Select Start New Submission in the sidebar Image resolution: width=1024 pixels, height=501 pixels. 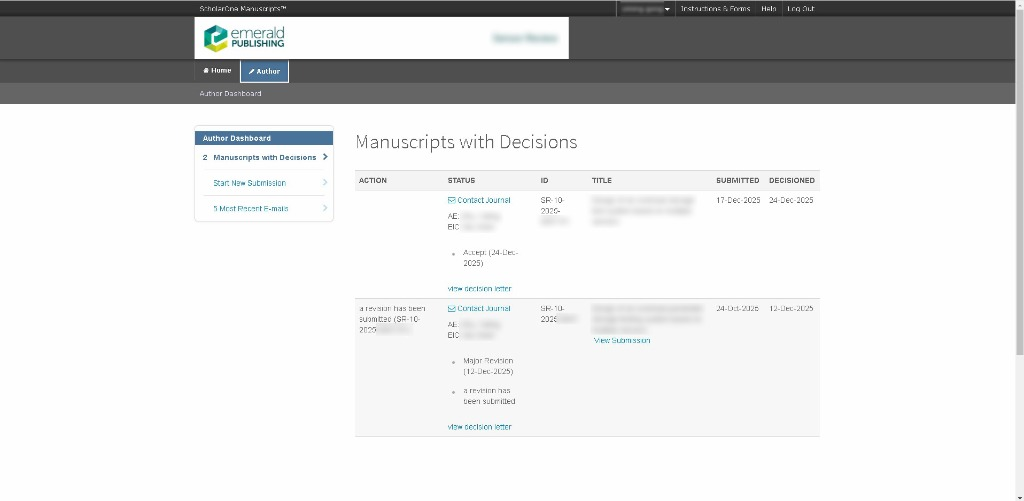[249, 183]
